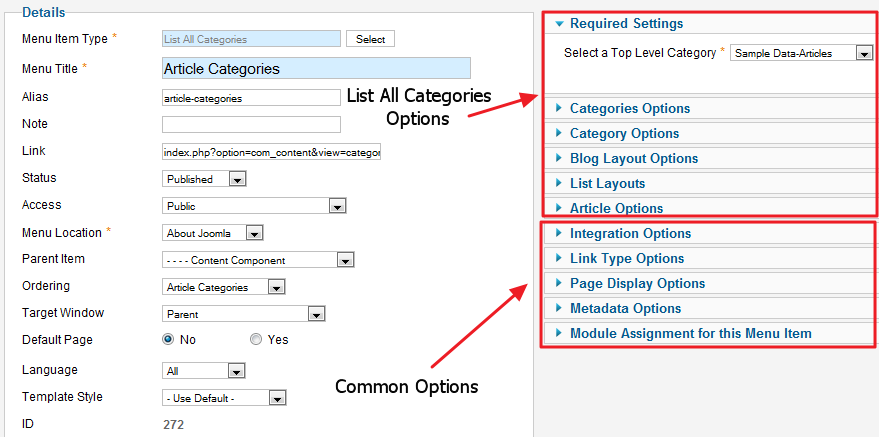Click the empty Note field
Viewport: 879px width, 437px height.
coord(251,124)
